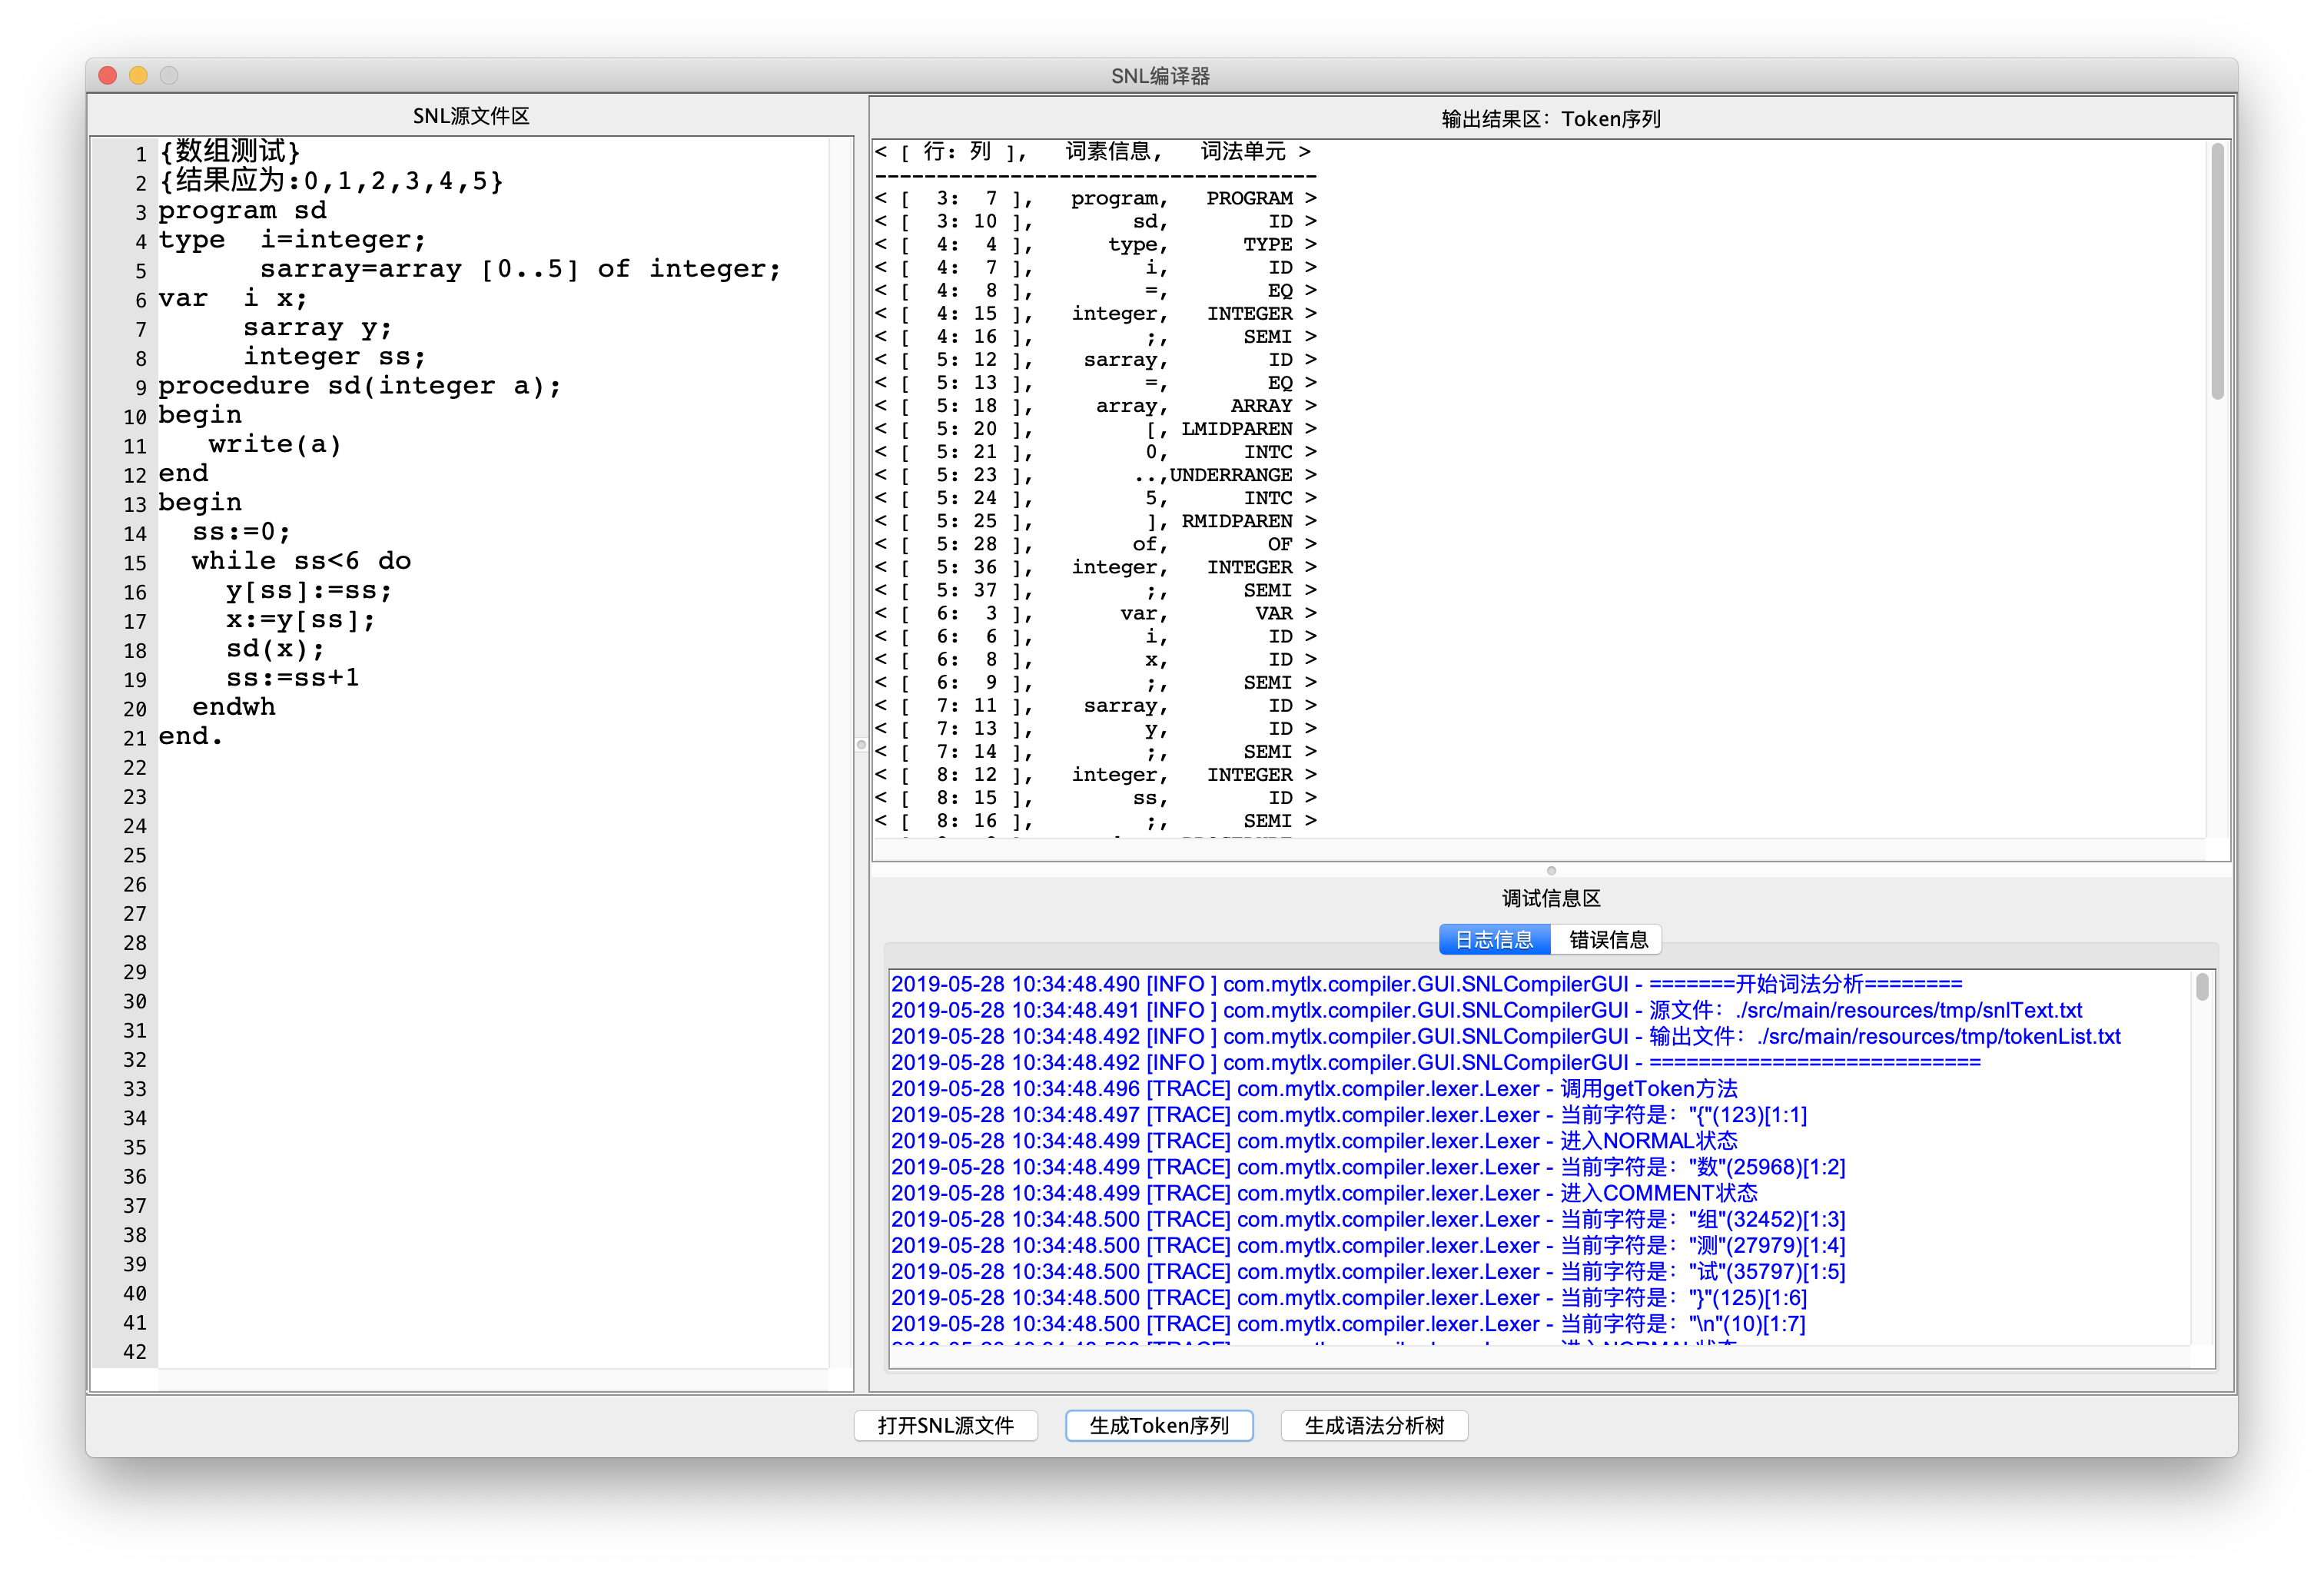Click source line 'ss:=0;'
Screen dimensions: 2324x1571
tap(241, 531)
